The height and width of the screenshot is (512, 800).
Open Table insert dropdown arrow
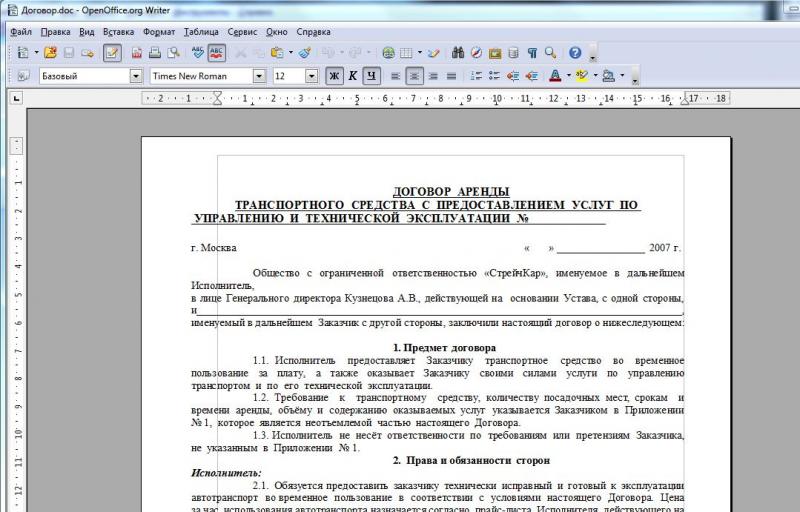tap(420, 53)
